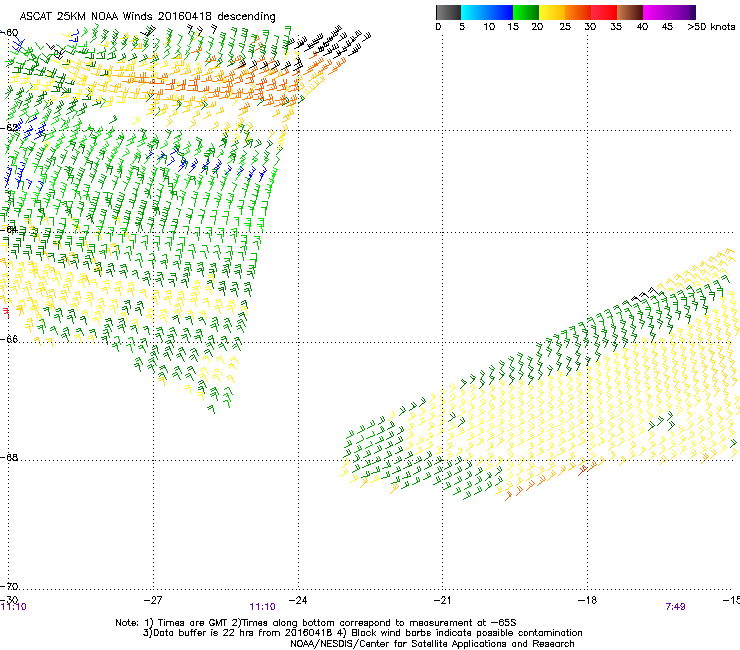Click the -68 latitude axis label
This screenshot has height=650, width=740.
[x=9, y=457]
